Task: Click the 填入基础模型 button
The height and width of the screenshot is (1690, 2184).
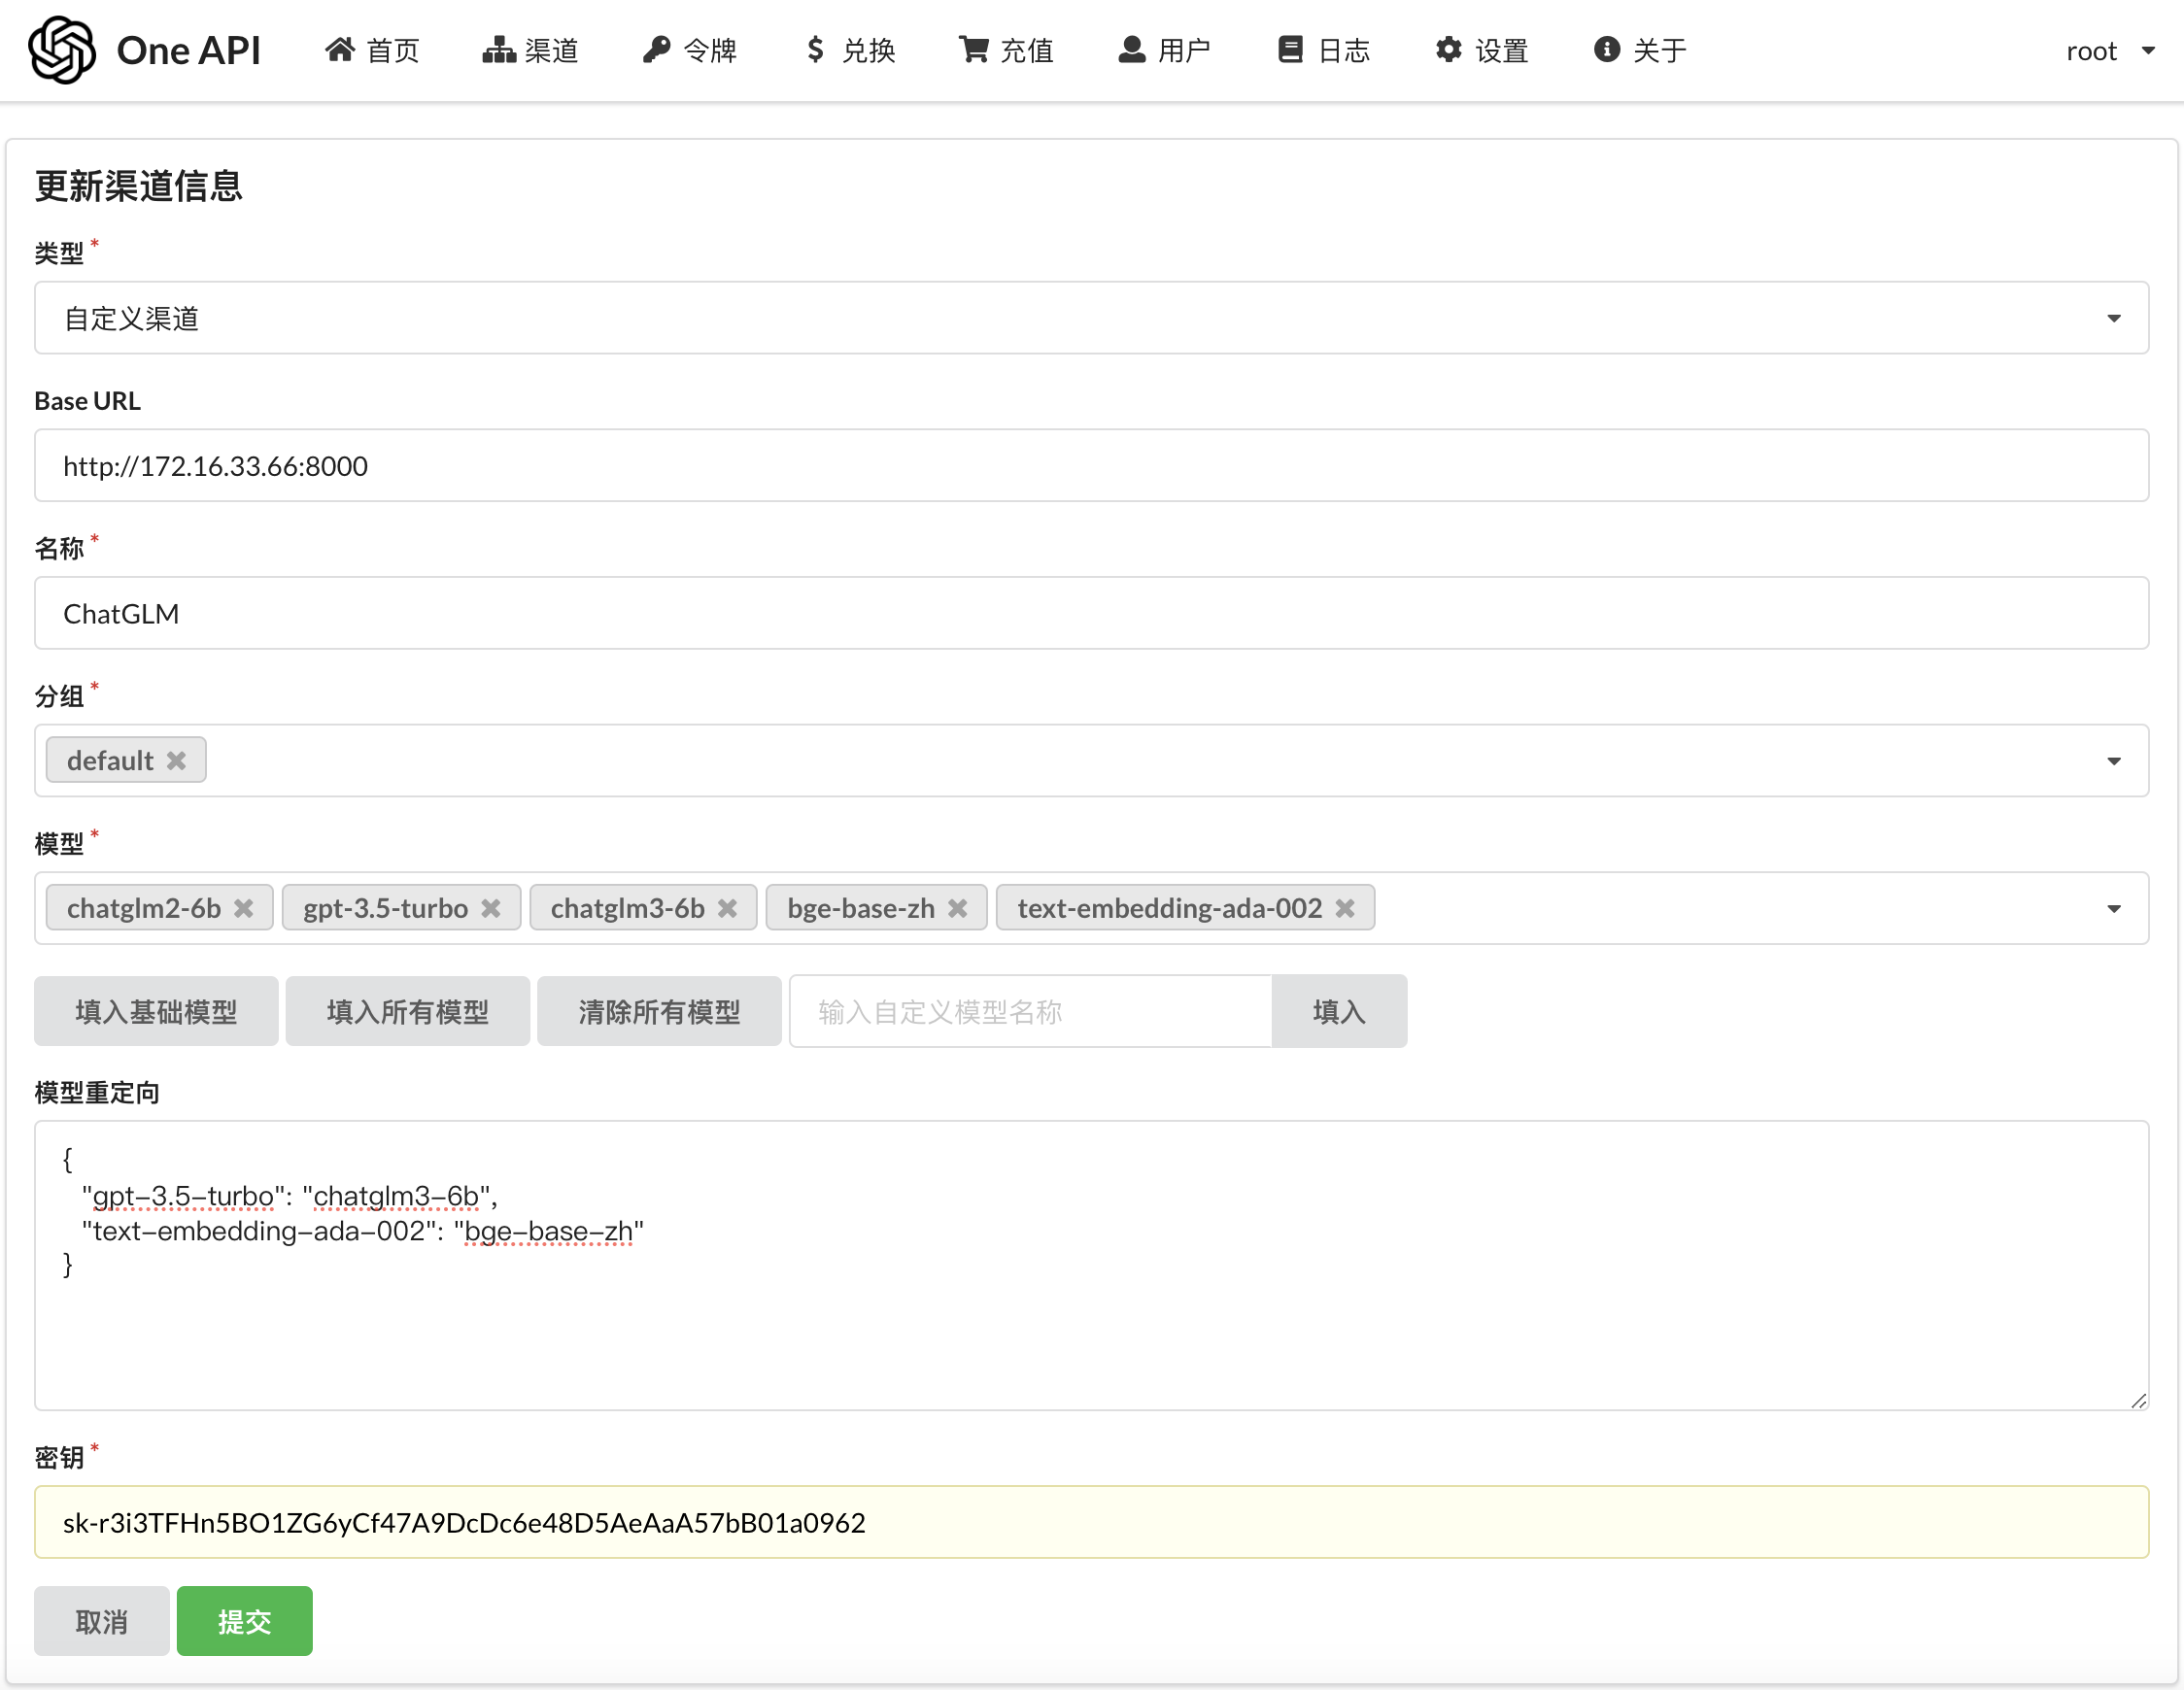Action: tap(156, 1011)
